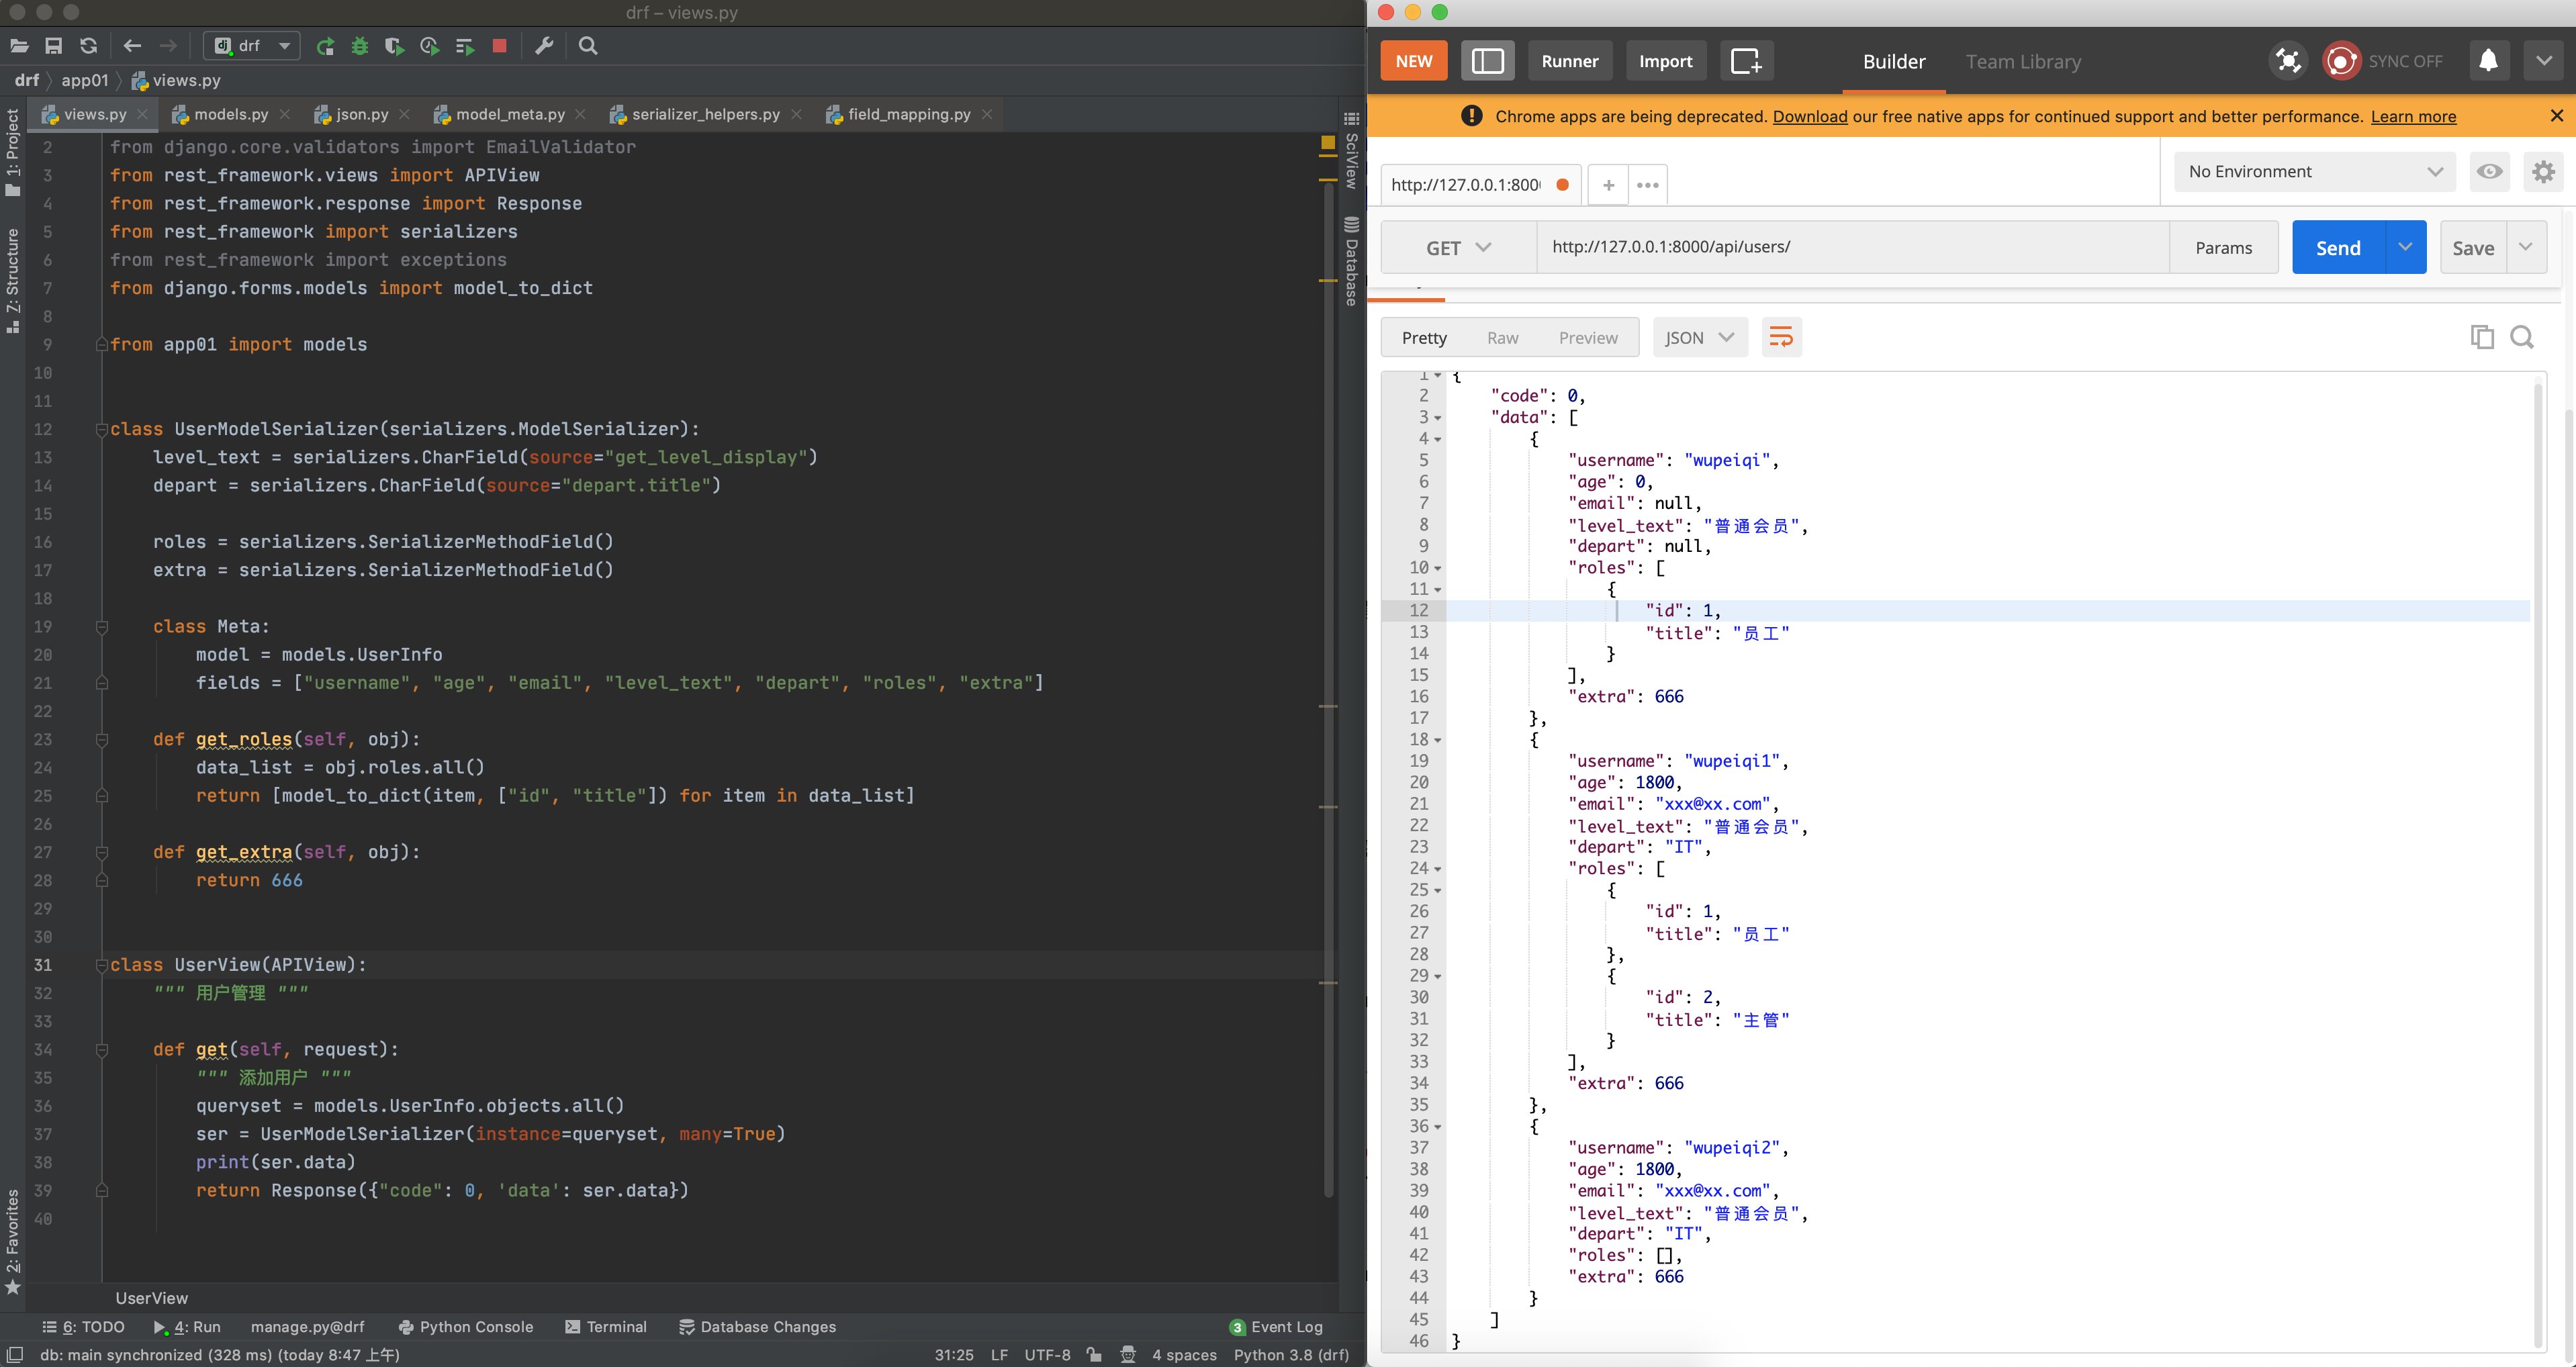
Task: Toggle response line wrap button
Action: tap(1781, 337)
